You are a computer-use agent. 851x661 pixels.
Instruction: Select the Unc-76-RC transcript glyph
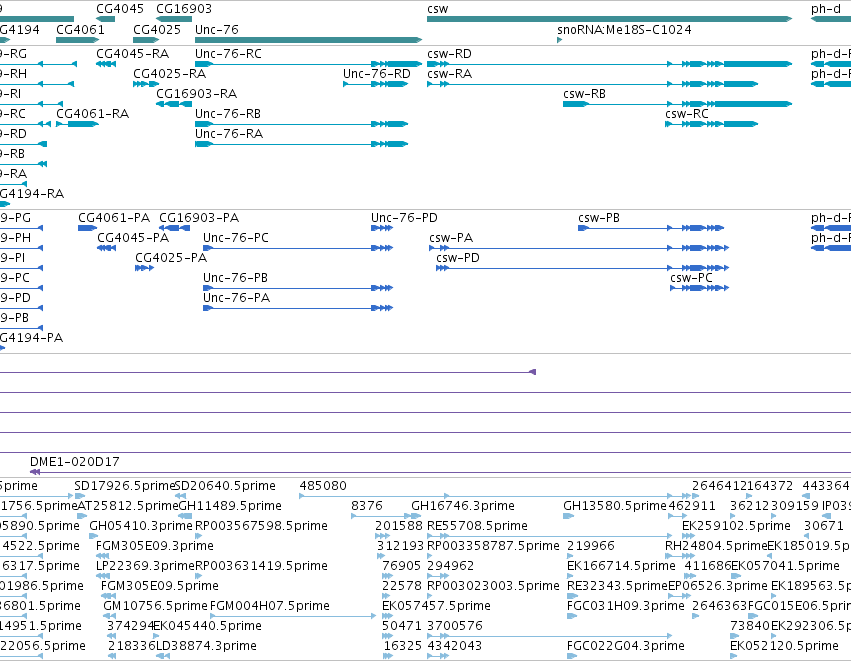point(308,64)
